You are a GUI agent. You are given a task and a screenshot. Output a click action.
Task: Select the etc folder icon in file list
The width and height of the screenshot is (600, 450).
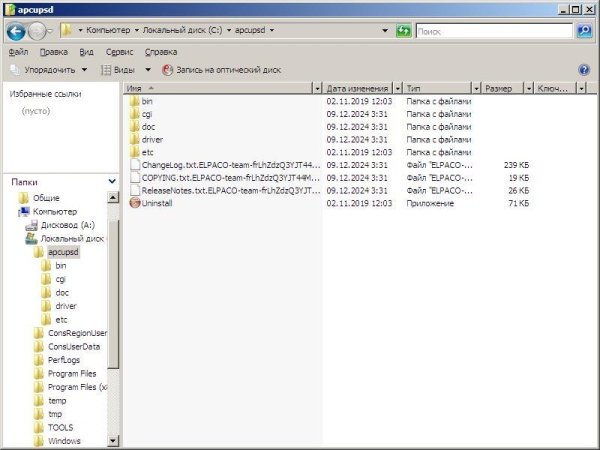[134, 152]
